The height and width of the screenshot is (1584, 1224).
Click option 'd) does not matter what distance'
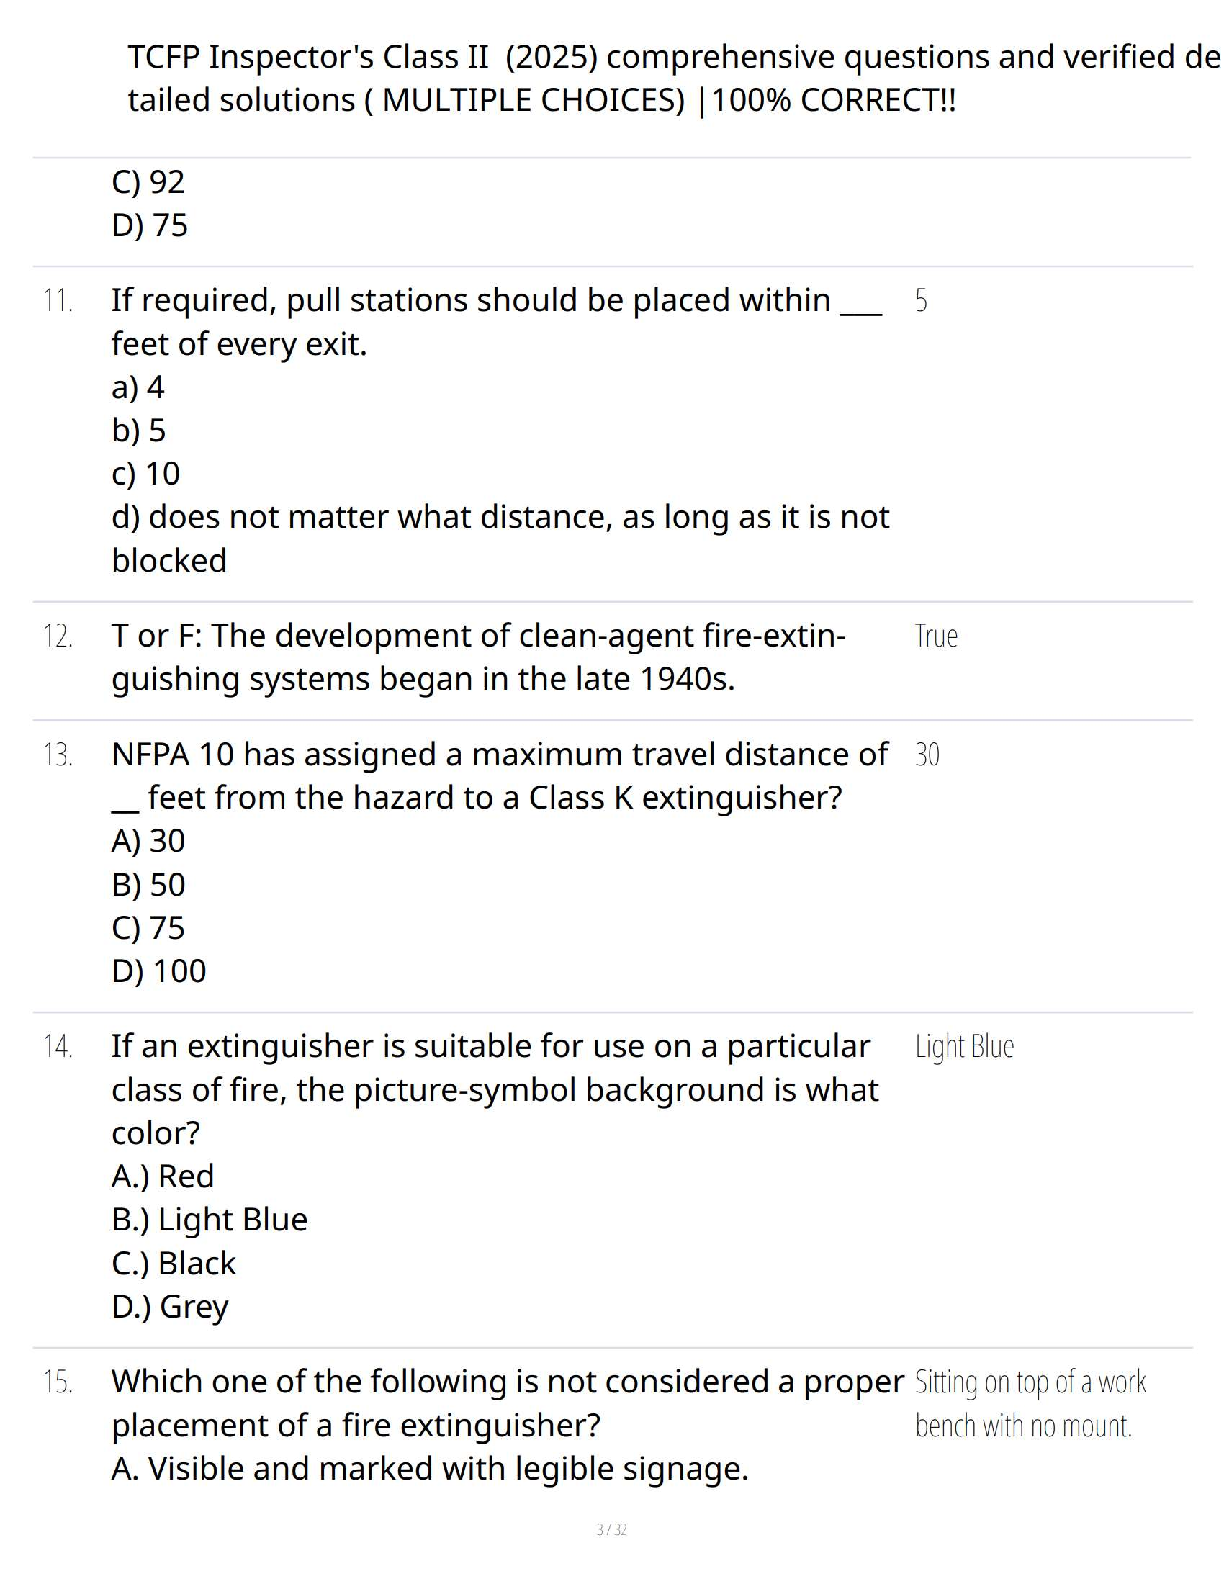click(499, 518)
